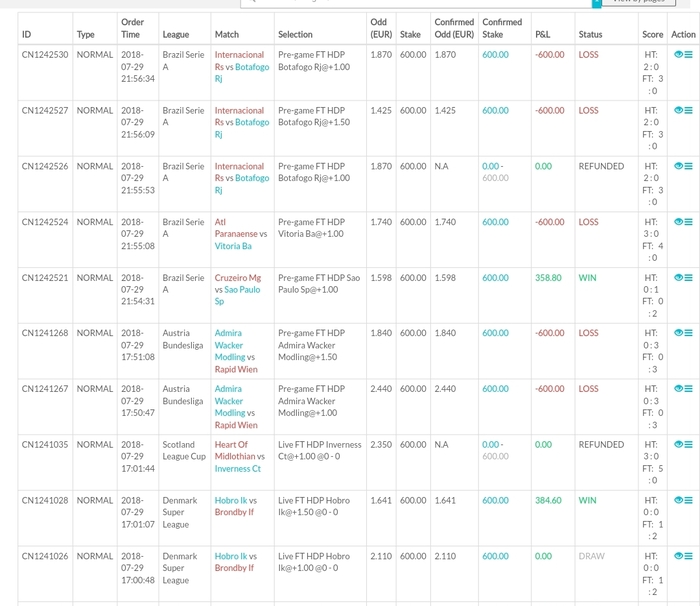Click Inverness Ct link in Match column
This screenshot has width=700, height=606.
(x=238, y=468)
